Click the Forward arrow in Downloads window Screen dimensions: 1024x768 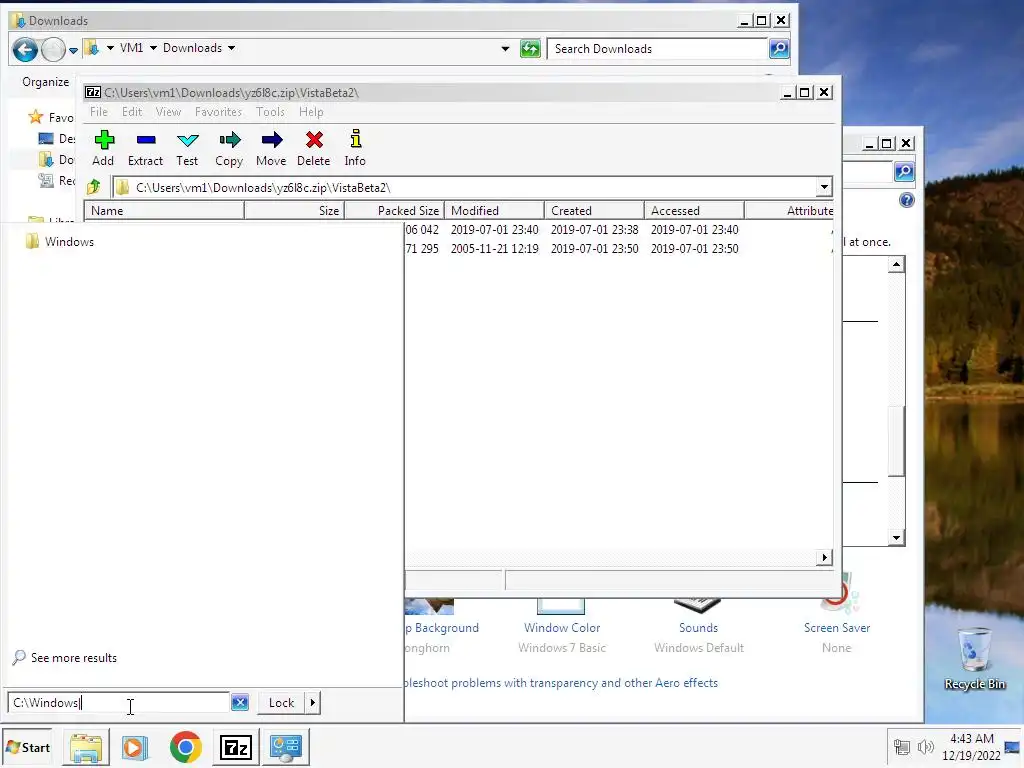pyautogui.click(x=54, y=49)
